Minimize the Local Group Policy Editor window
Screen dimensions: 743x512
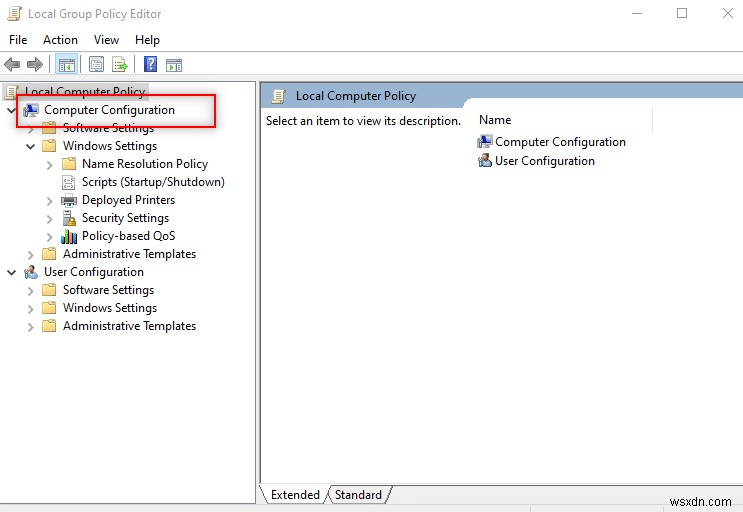[x=637, y=13]
